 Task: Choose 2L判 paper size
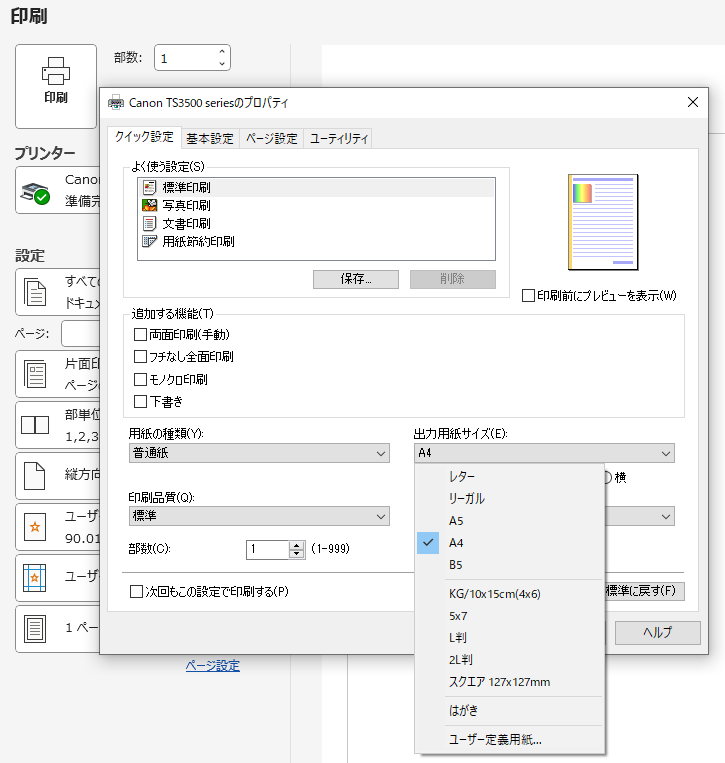click(x=510, y=660)
